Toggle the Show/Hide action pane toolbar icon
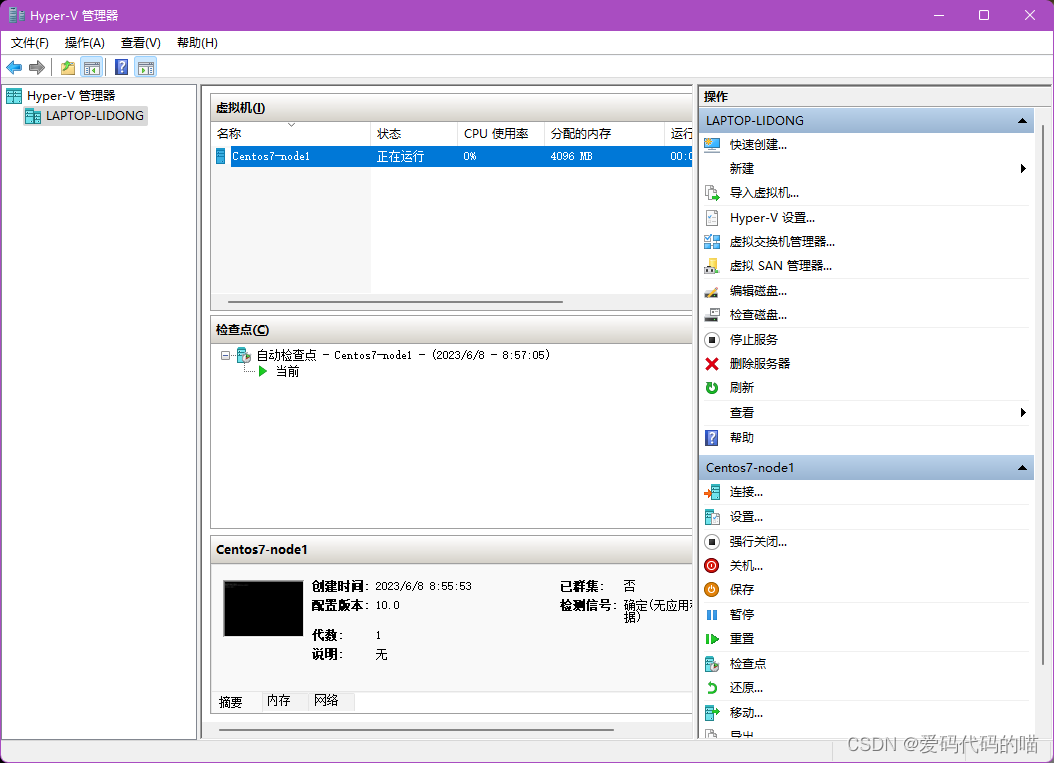 146,67
